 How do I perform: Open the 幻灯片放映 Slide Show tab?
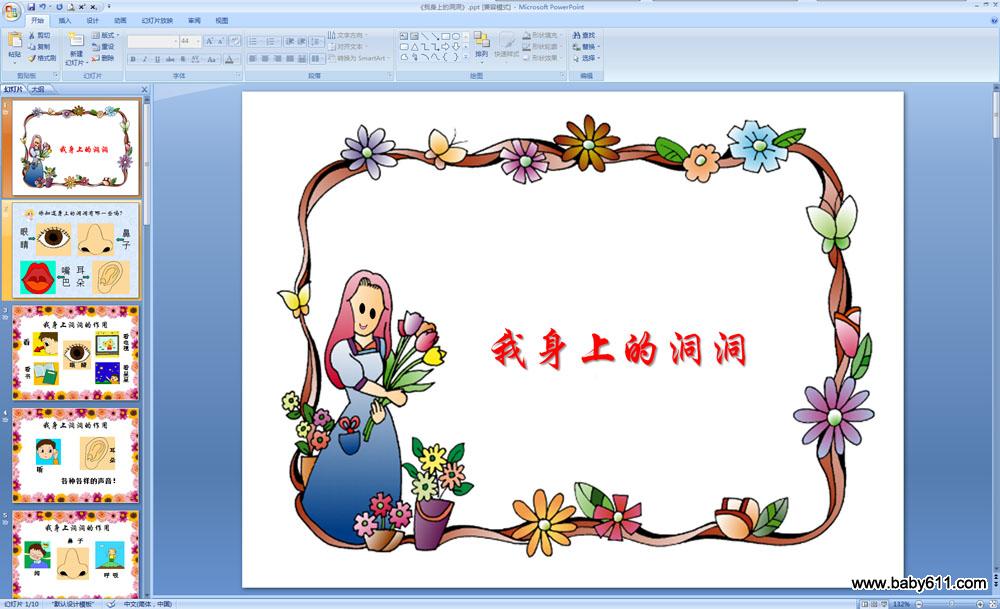coord(158,21)
